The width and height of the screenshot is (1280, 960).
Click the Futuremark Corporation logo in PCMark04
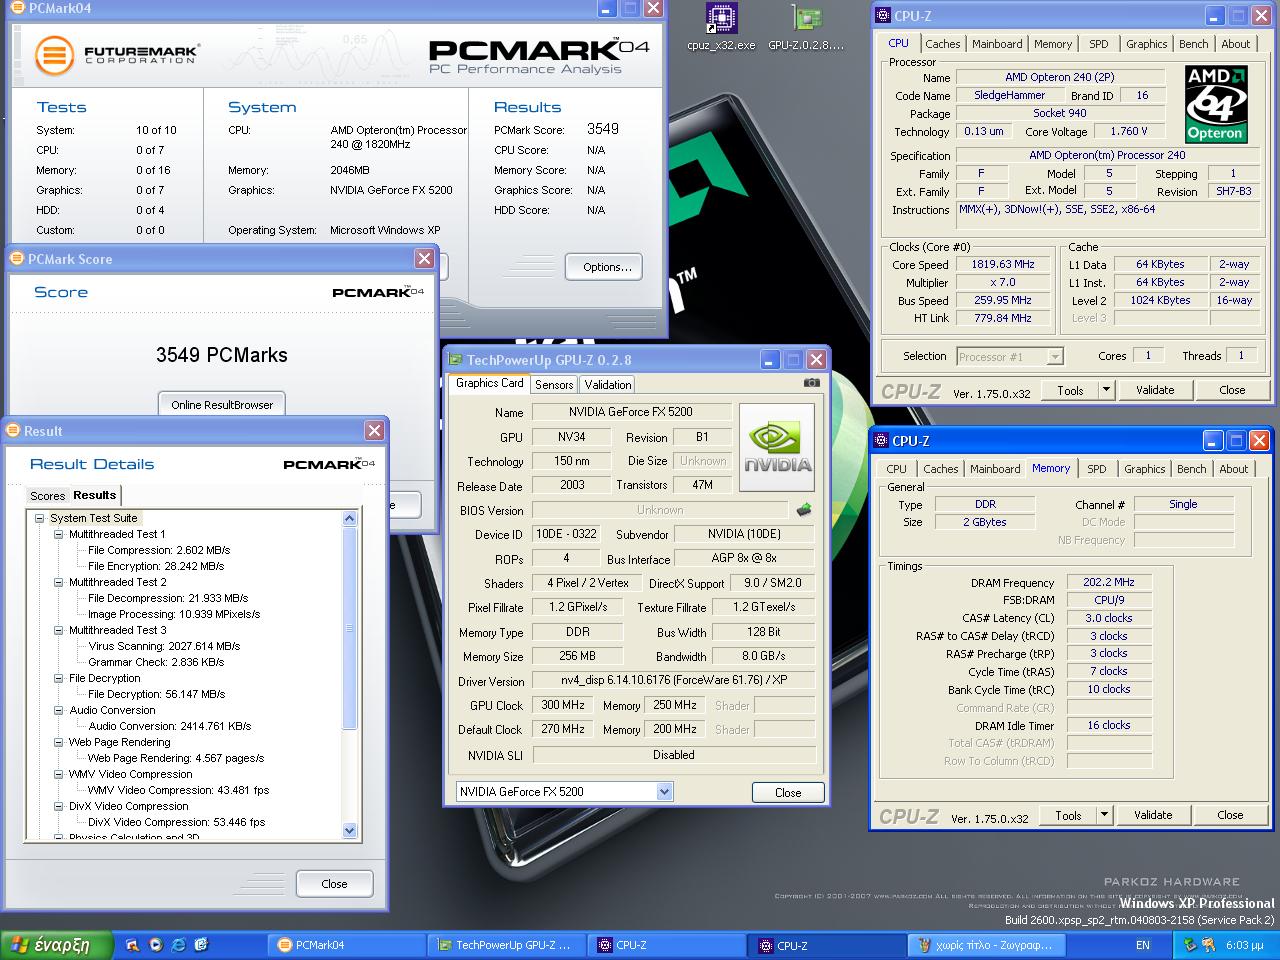pos(116,54)
